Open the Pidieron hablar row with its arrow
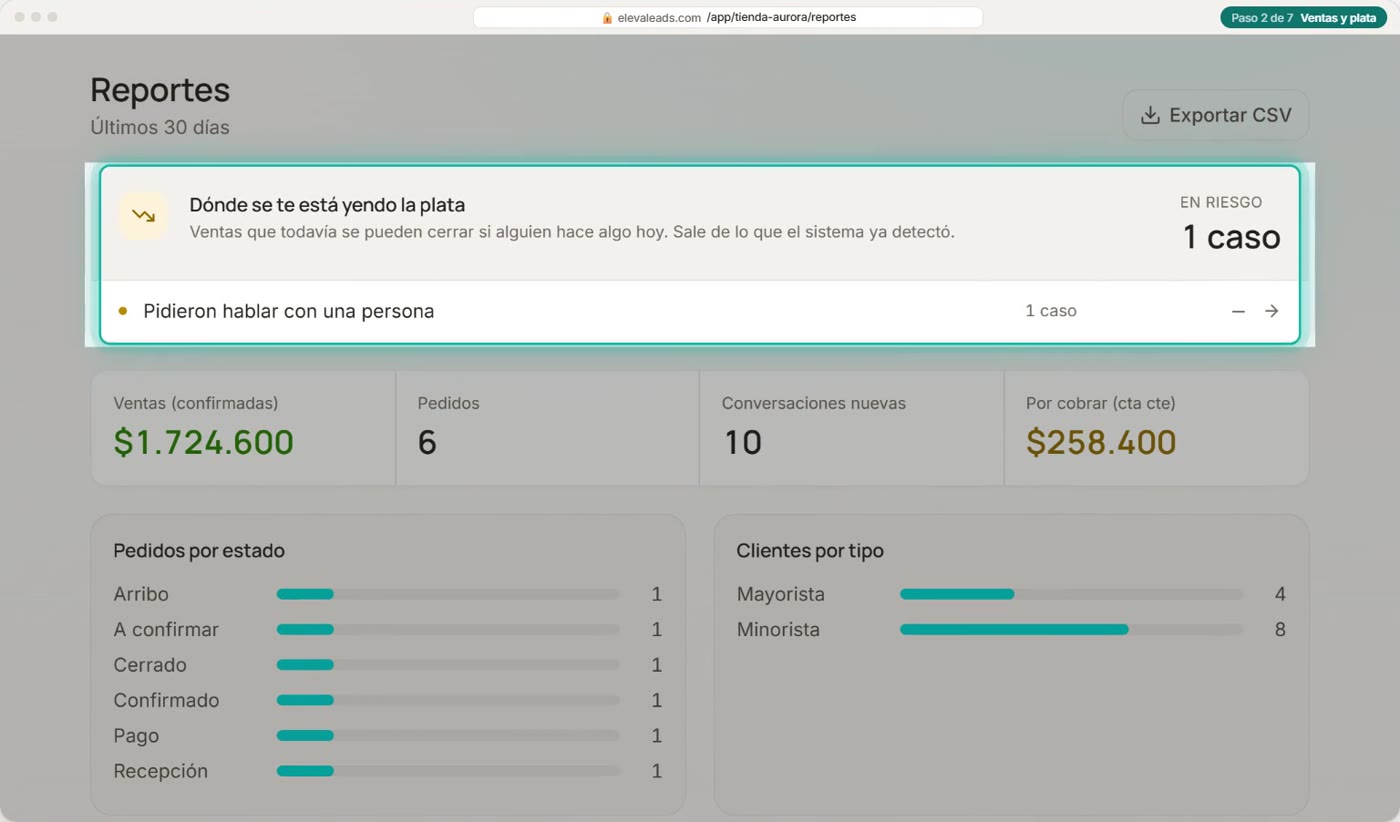This screenshot has width=1400, height=822. pos(1271,311)
